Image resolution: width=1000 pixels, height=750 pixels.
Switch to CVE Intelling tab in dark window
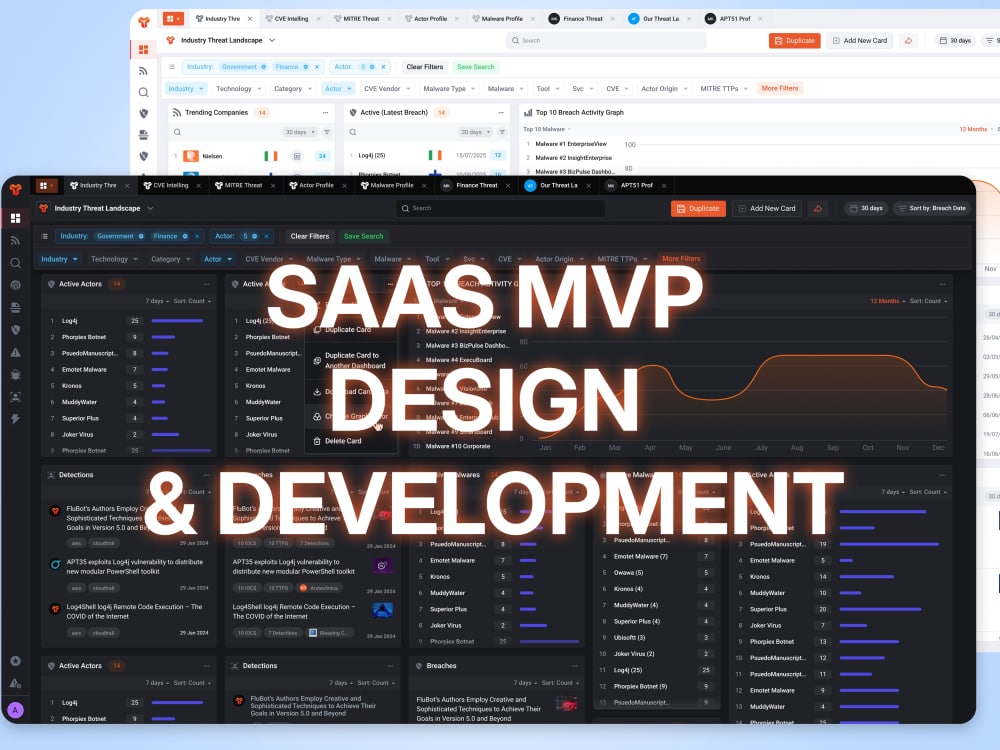tap(166, 186)
